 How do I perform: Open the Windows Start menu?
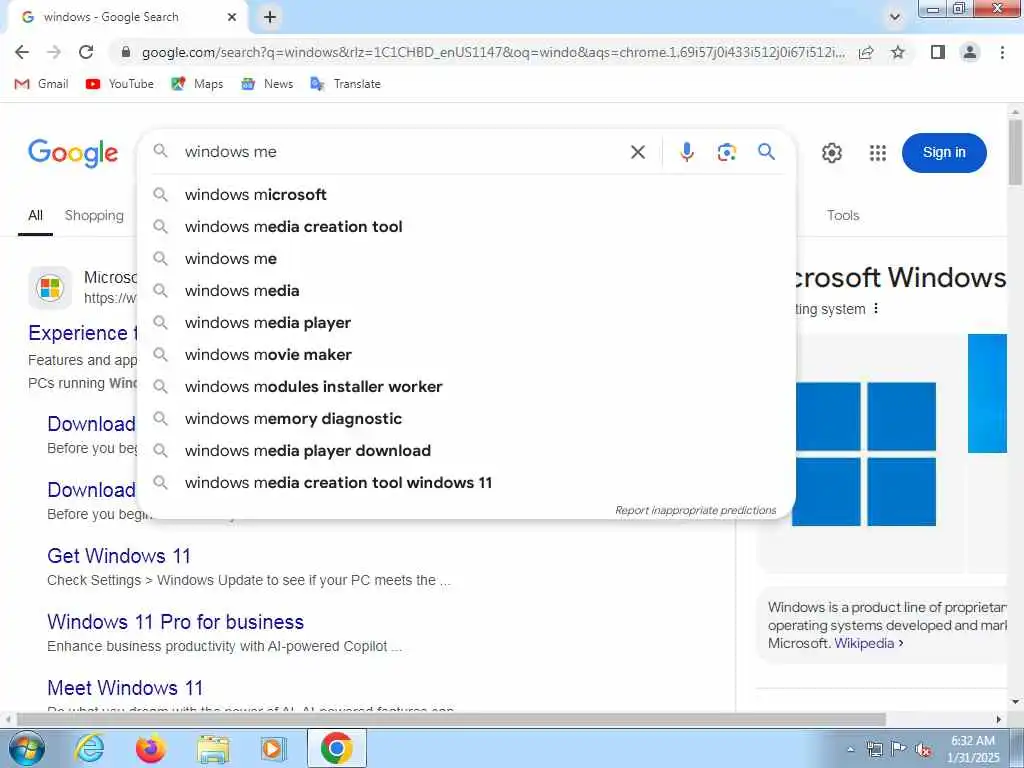(26, 748)
